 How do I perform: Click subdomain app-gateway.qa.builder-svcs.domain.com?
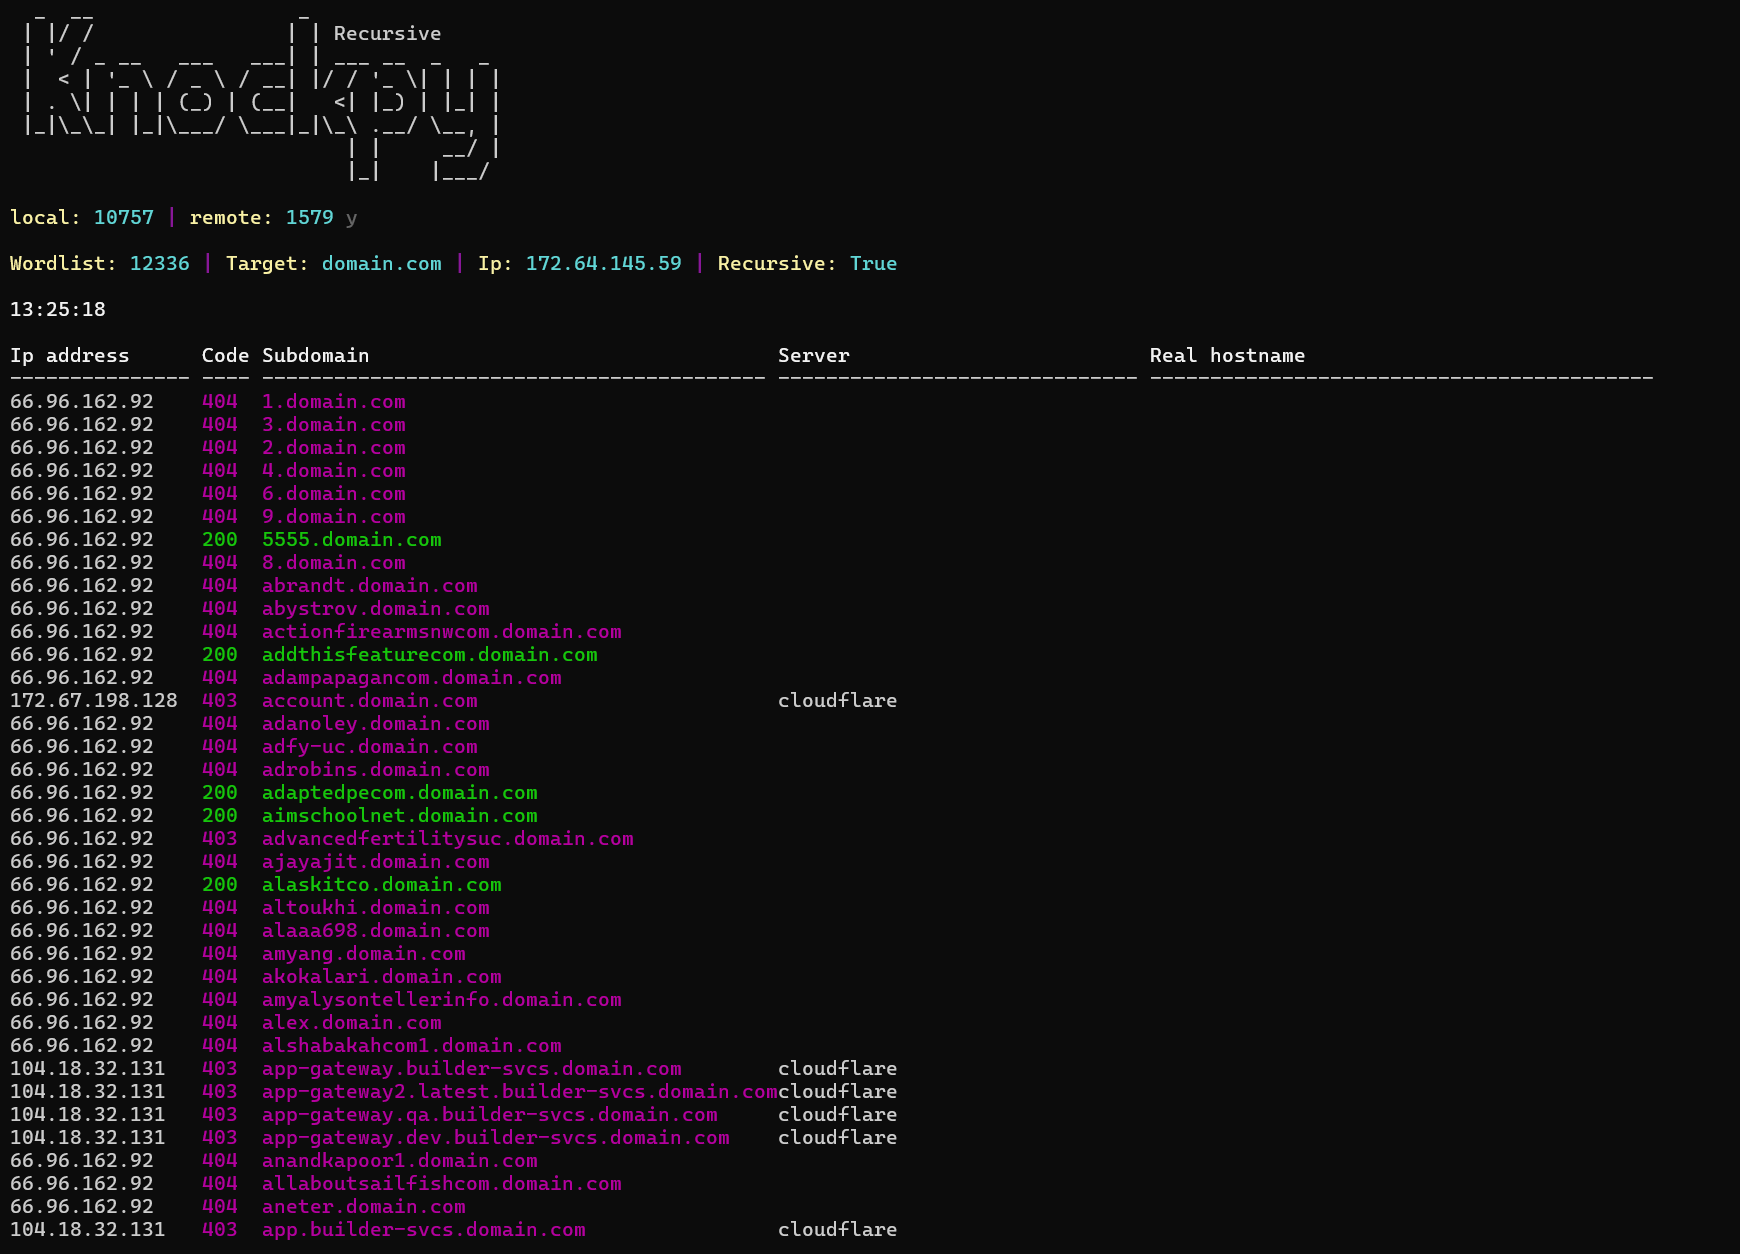pyautogui.click(x=490, y=1114)
